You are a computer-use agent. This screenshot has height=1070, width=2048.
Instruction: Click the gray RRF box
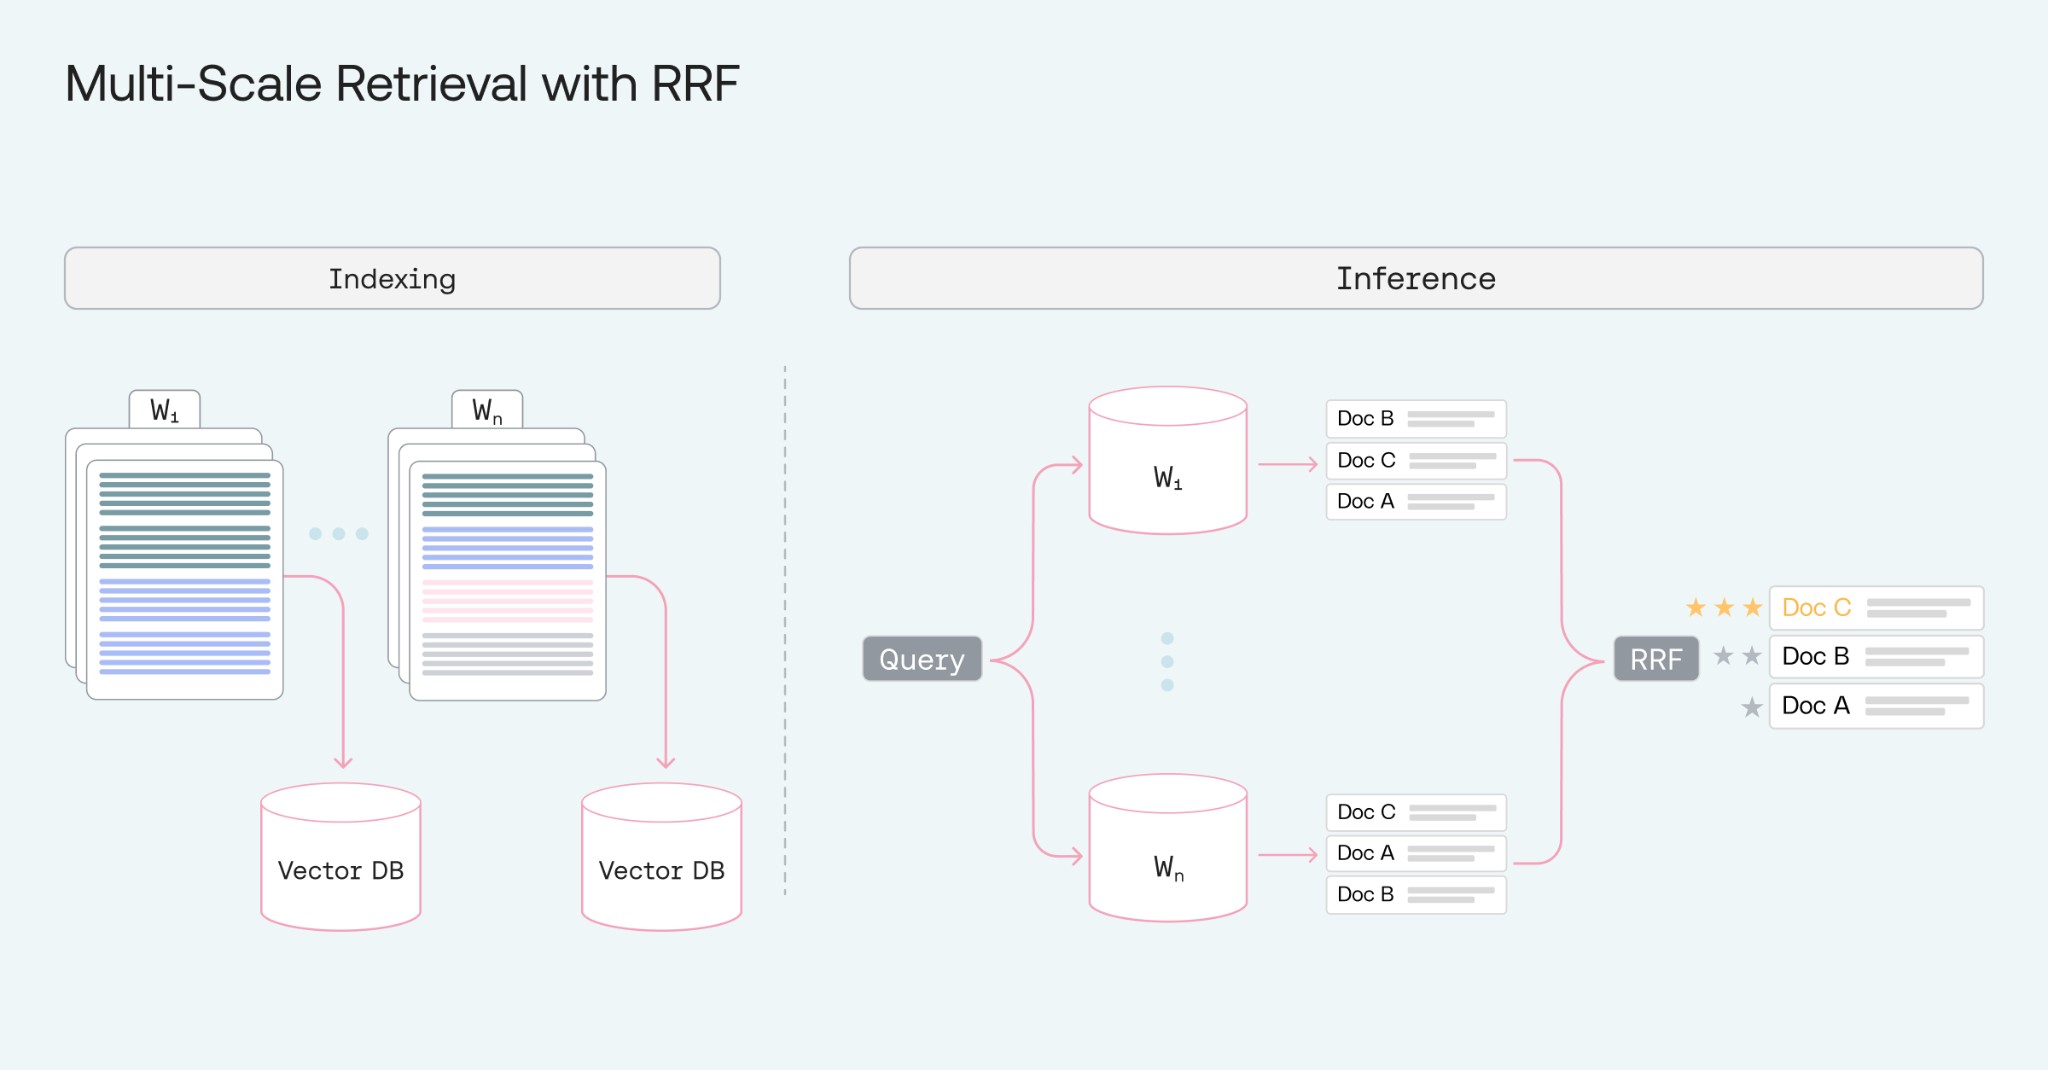(1656, 659)
